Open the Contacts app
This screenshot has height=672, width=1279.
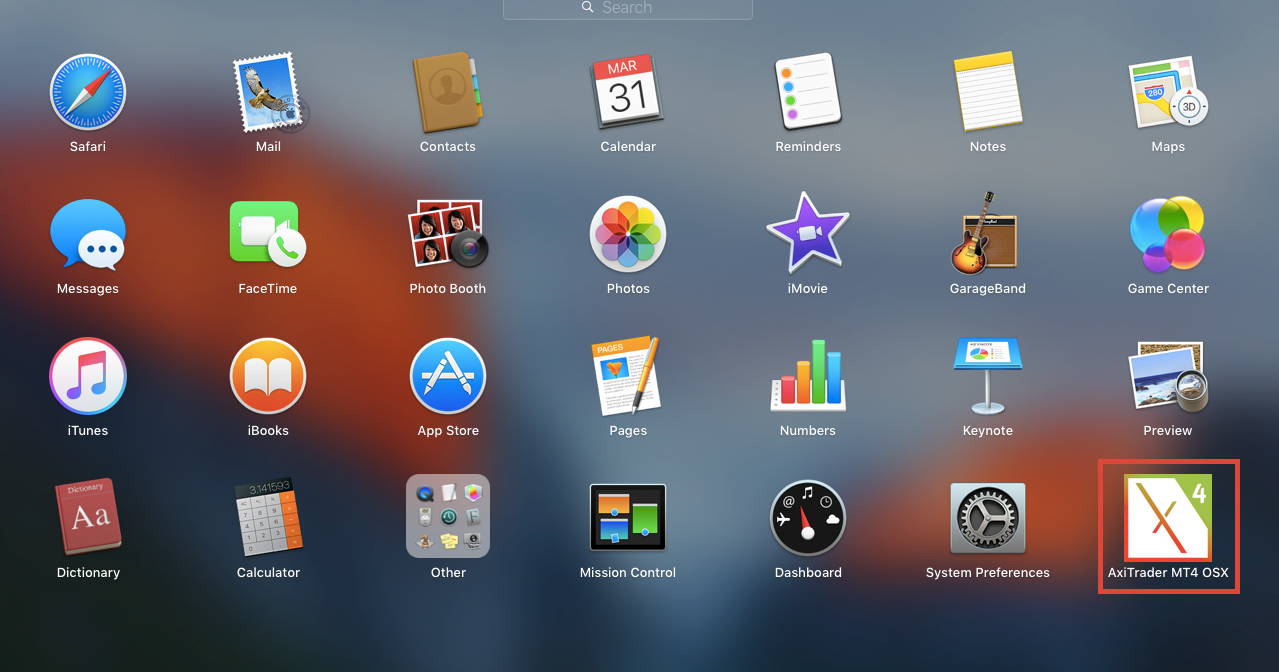click(x=447, y=92)
